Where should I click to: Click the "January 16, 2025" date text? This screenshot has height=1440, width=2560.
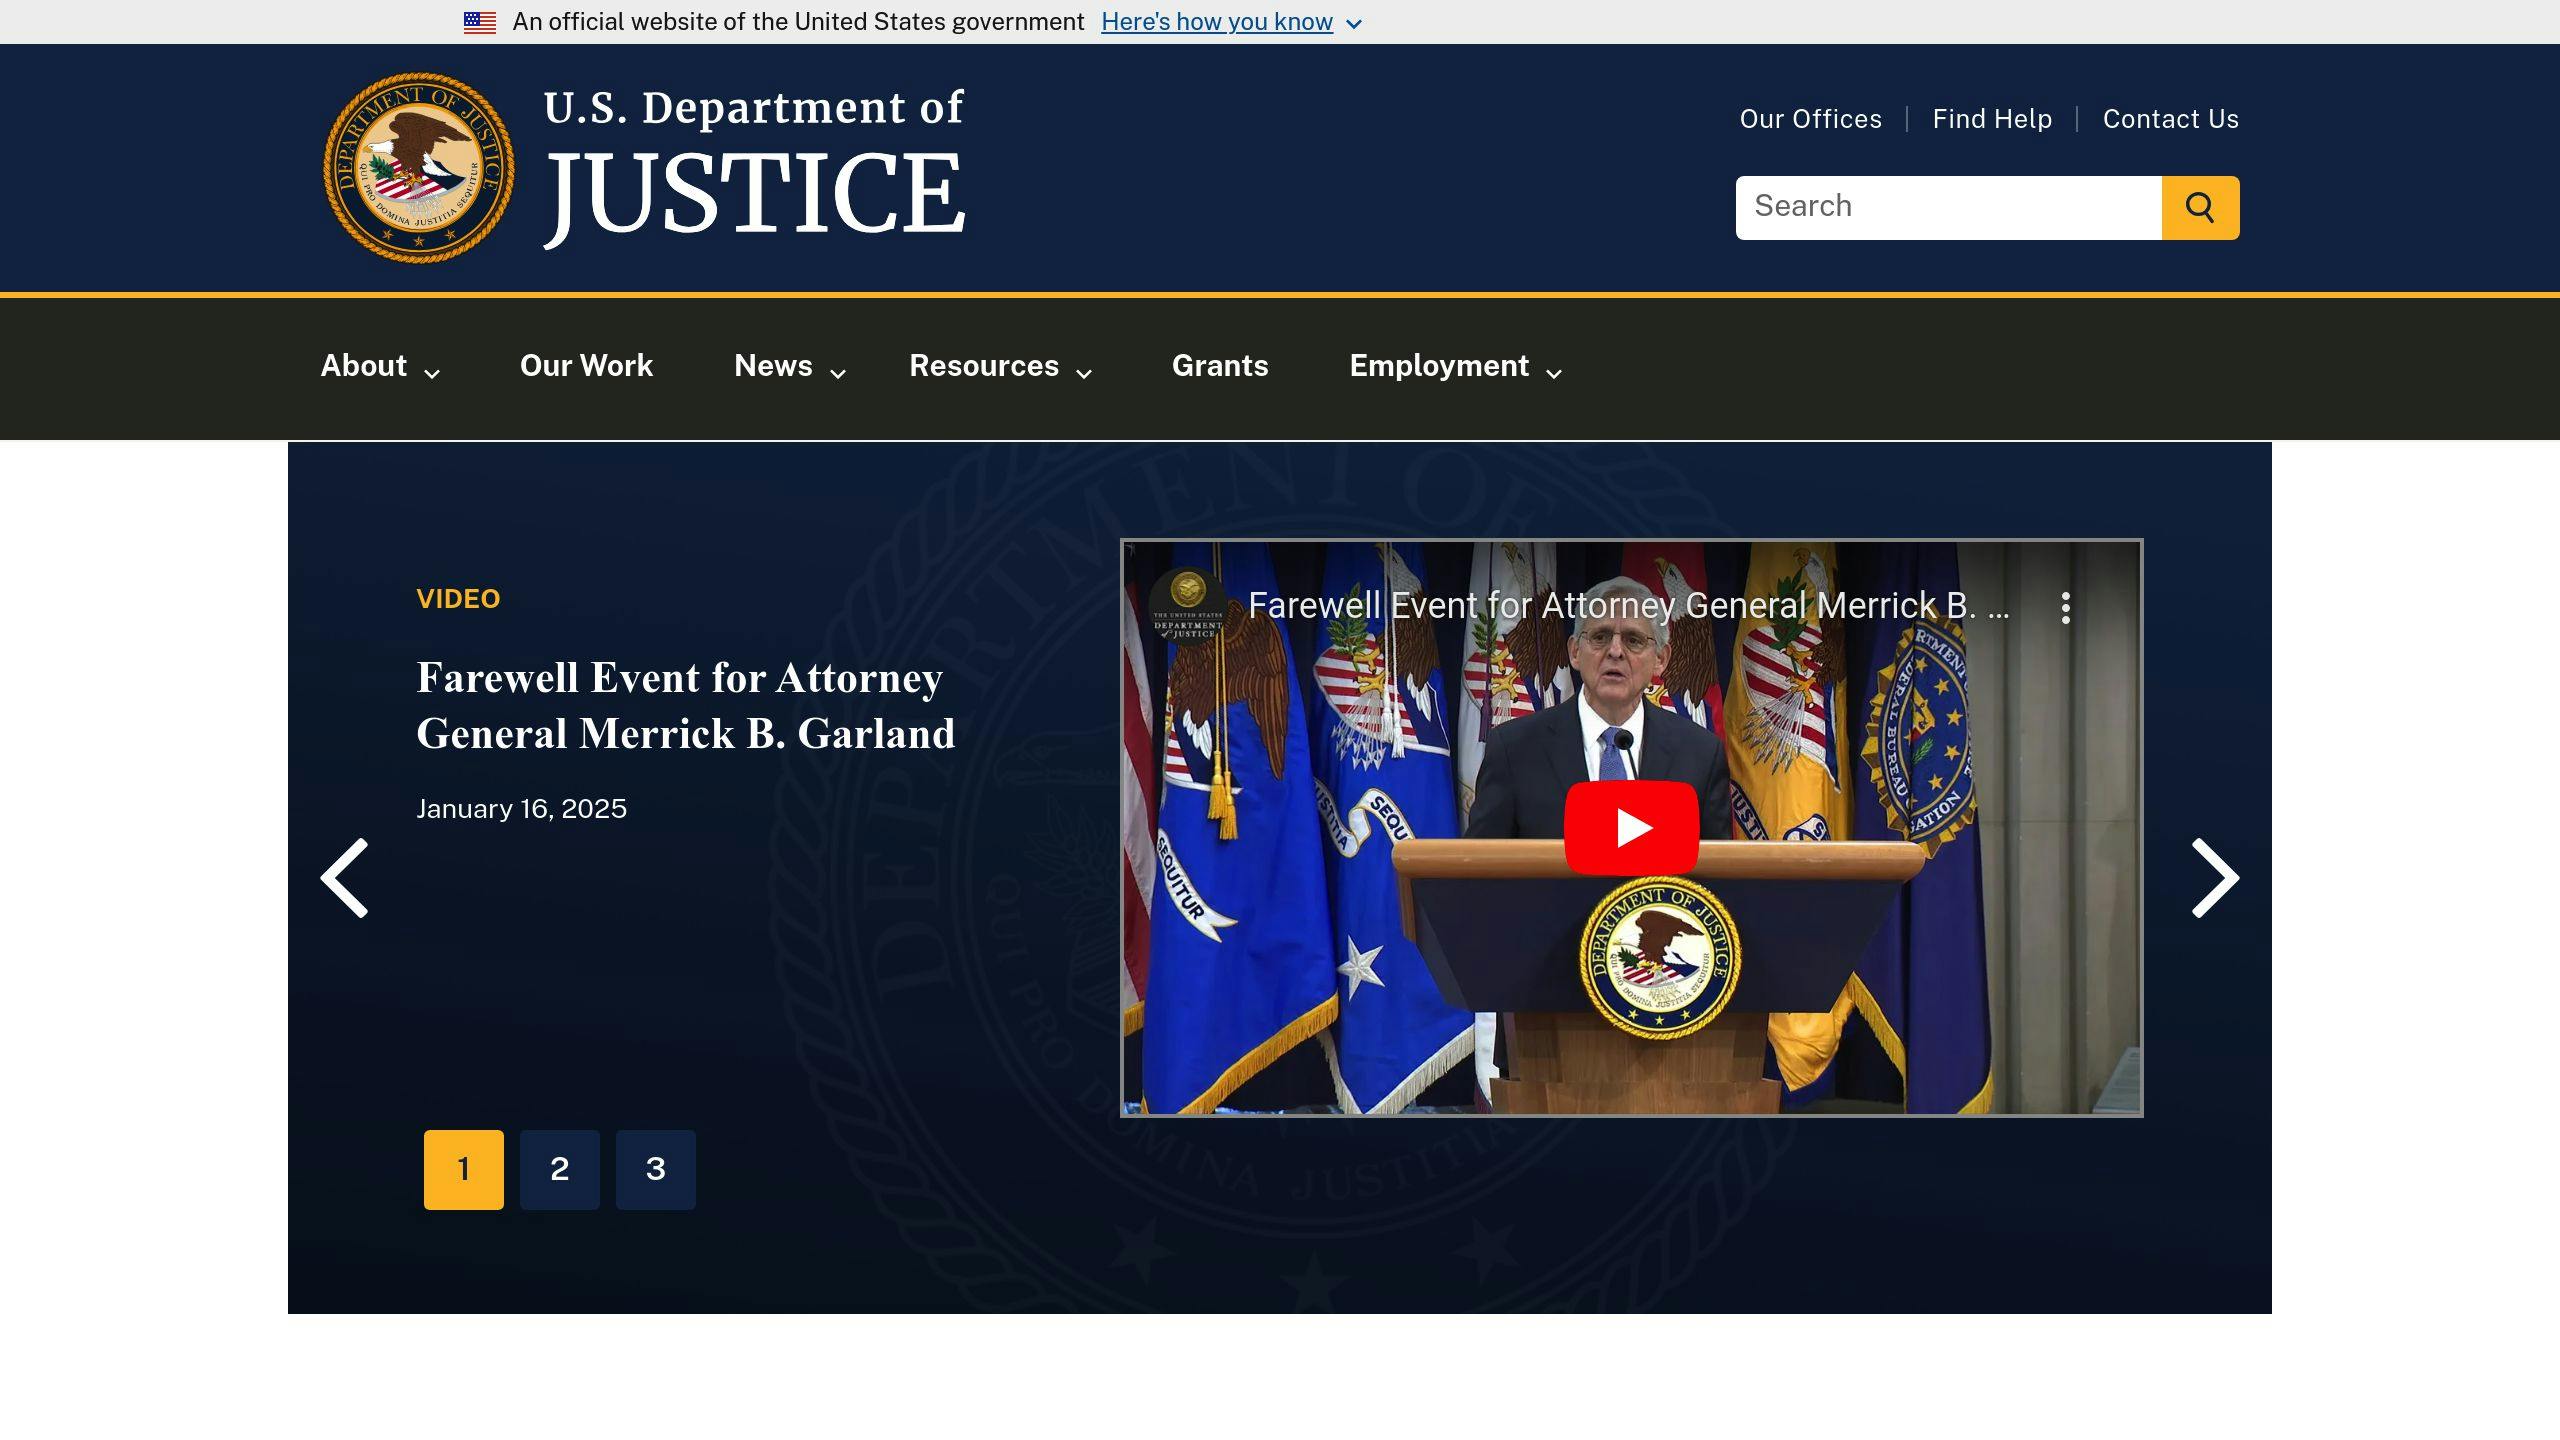point(521,809)
